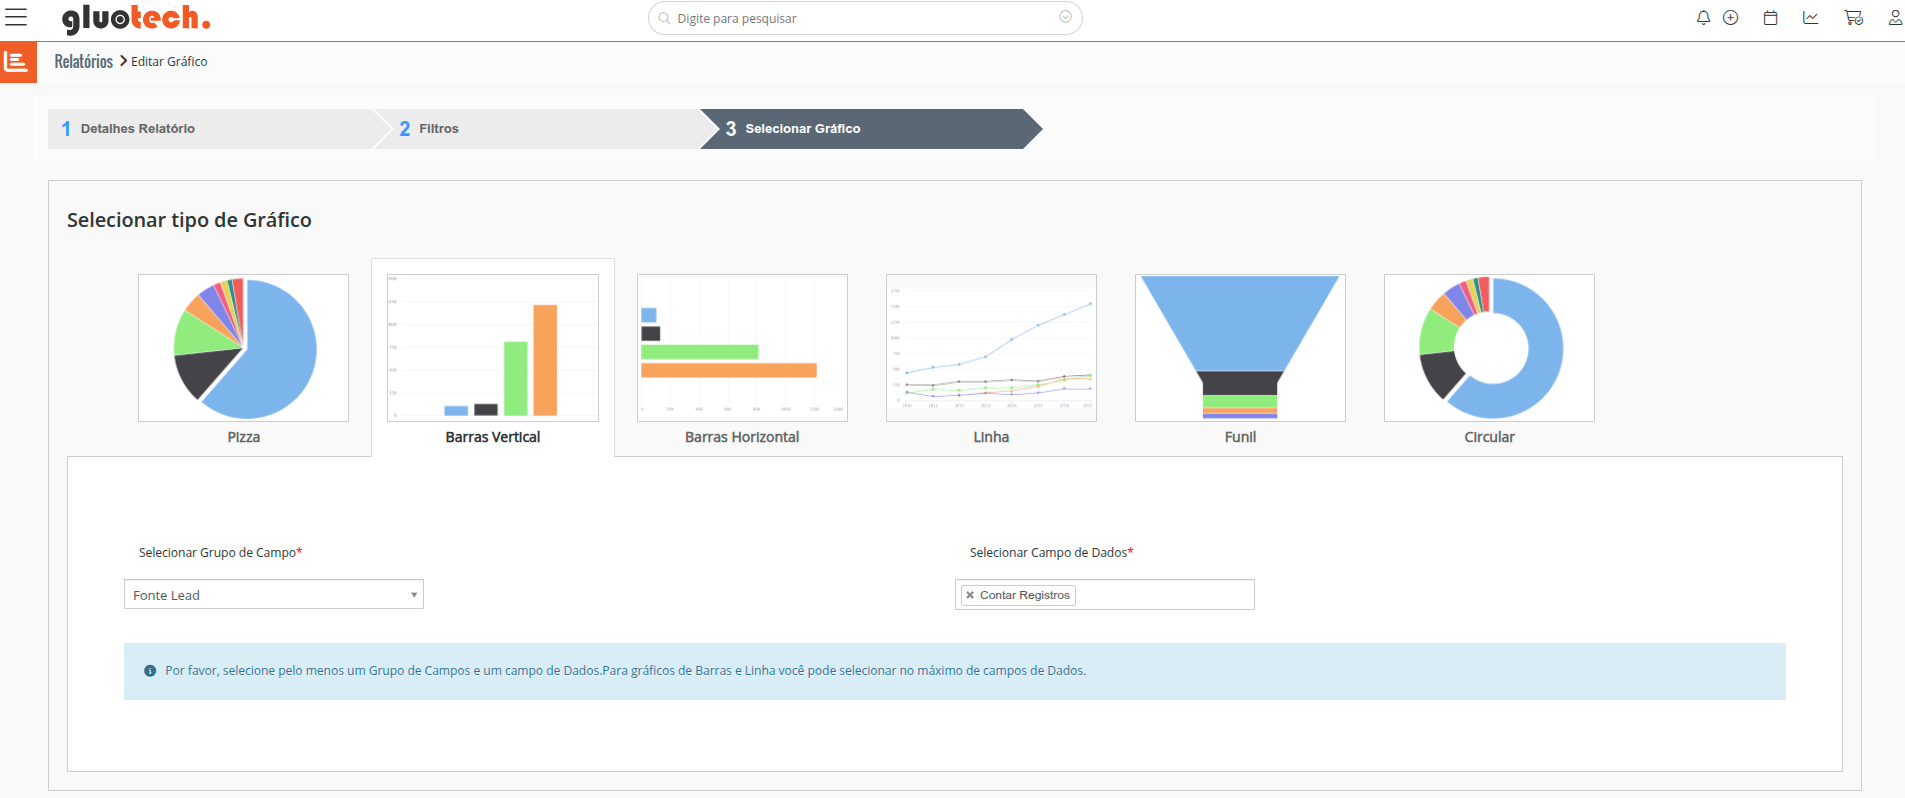The height and width of the screenshot is (798, 1905).
Task: Click the Relatórios breadcrumb link
Action: point(83,62)
